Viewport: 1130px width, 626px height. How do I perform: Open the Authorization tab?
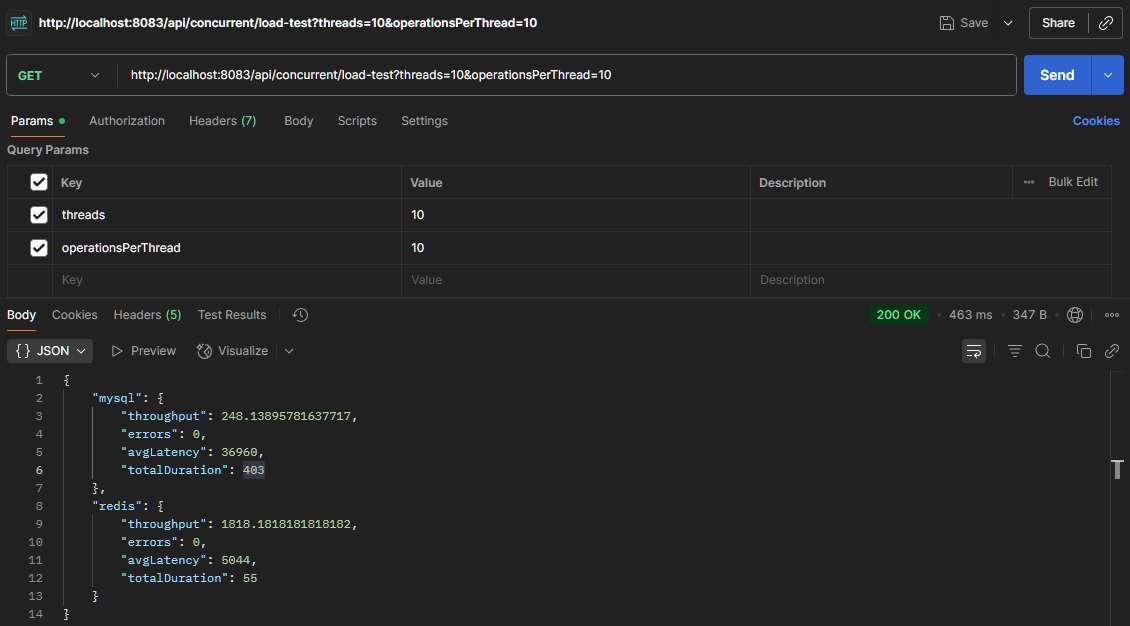pos(127,121)
